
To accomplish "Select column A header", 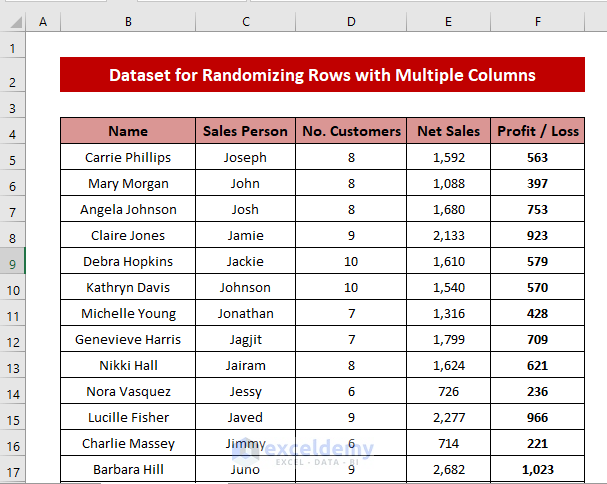I will click(x=43, y=22).
